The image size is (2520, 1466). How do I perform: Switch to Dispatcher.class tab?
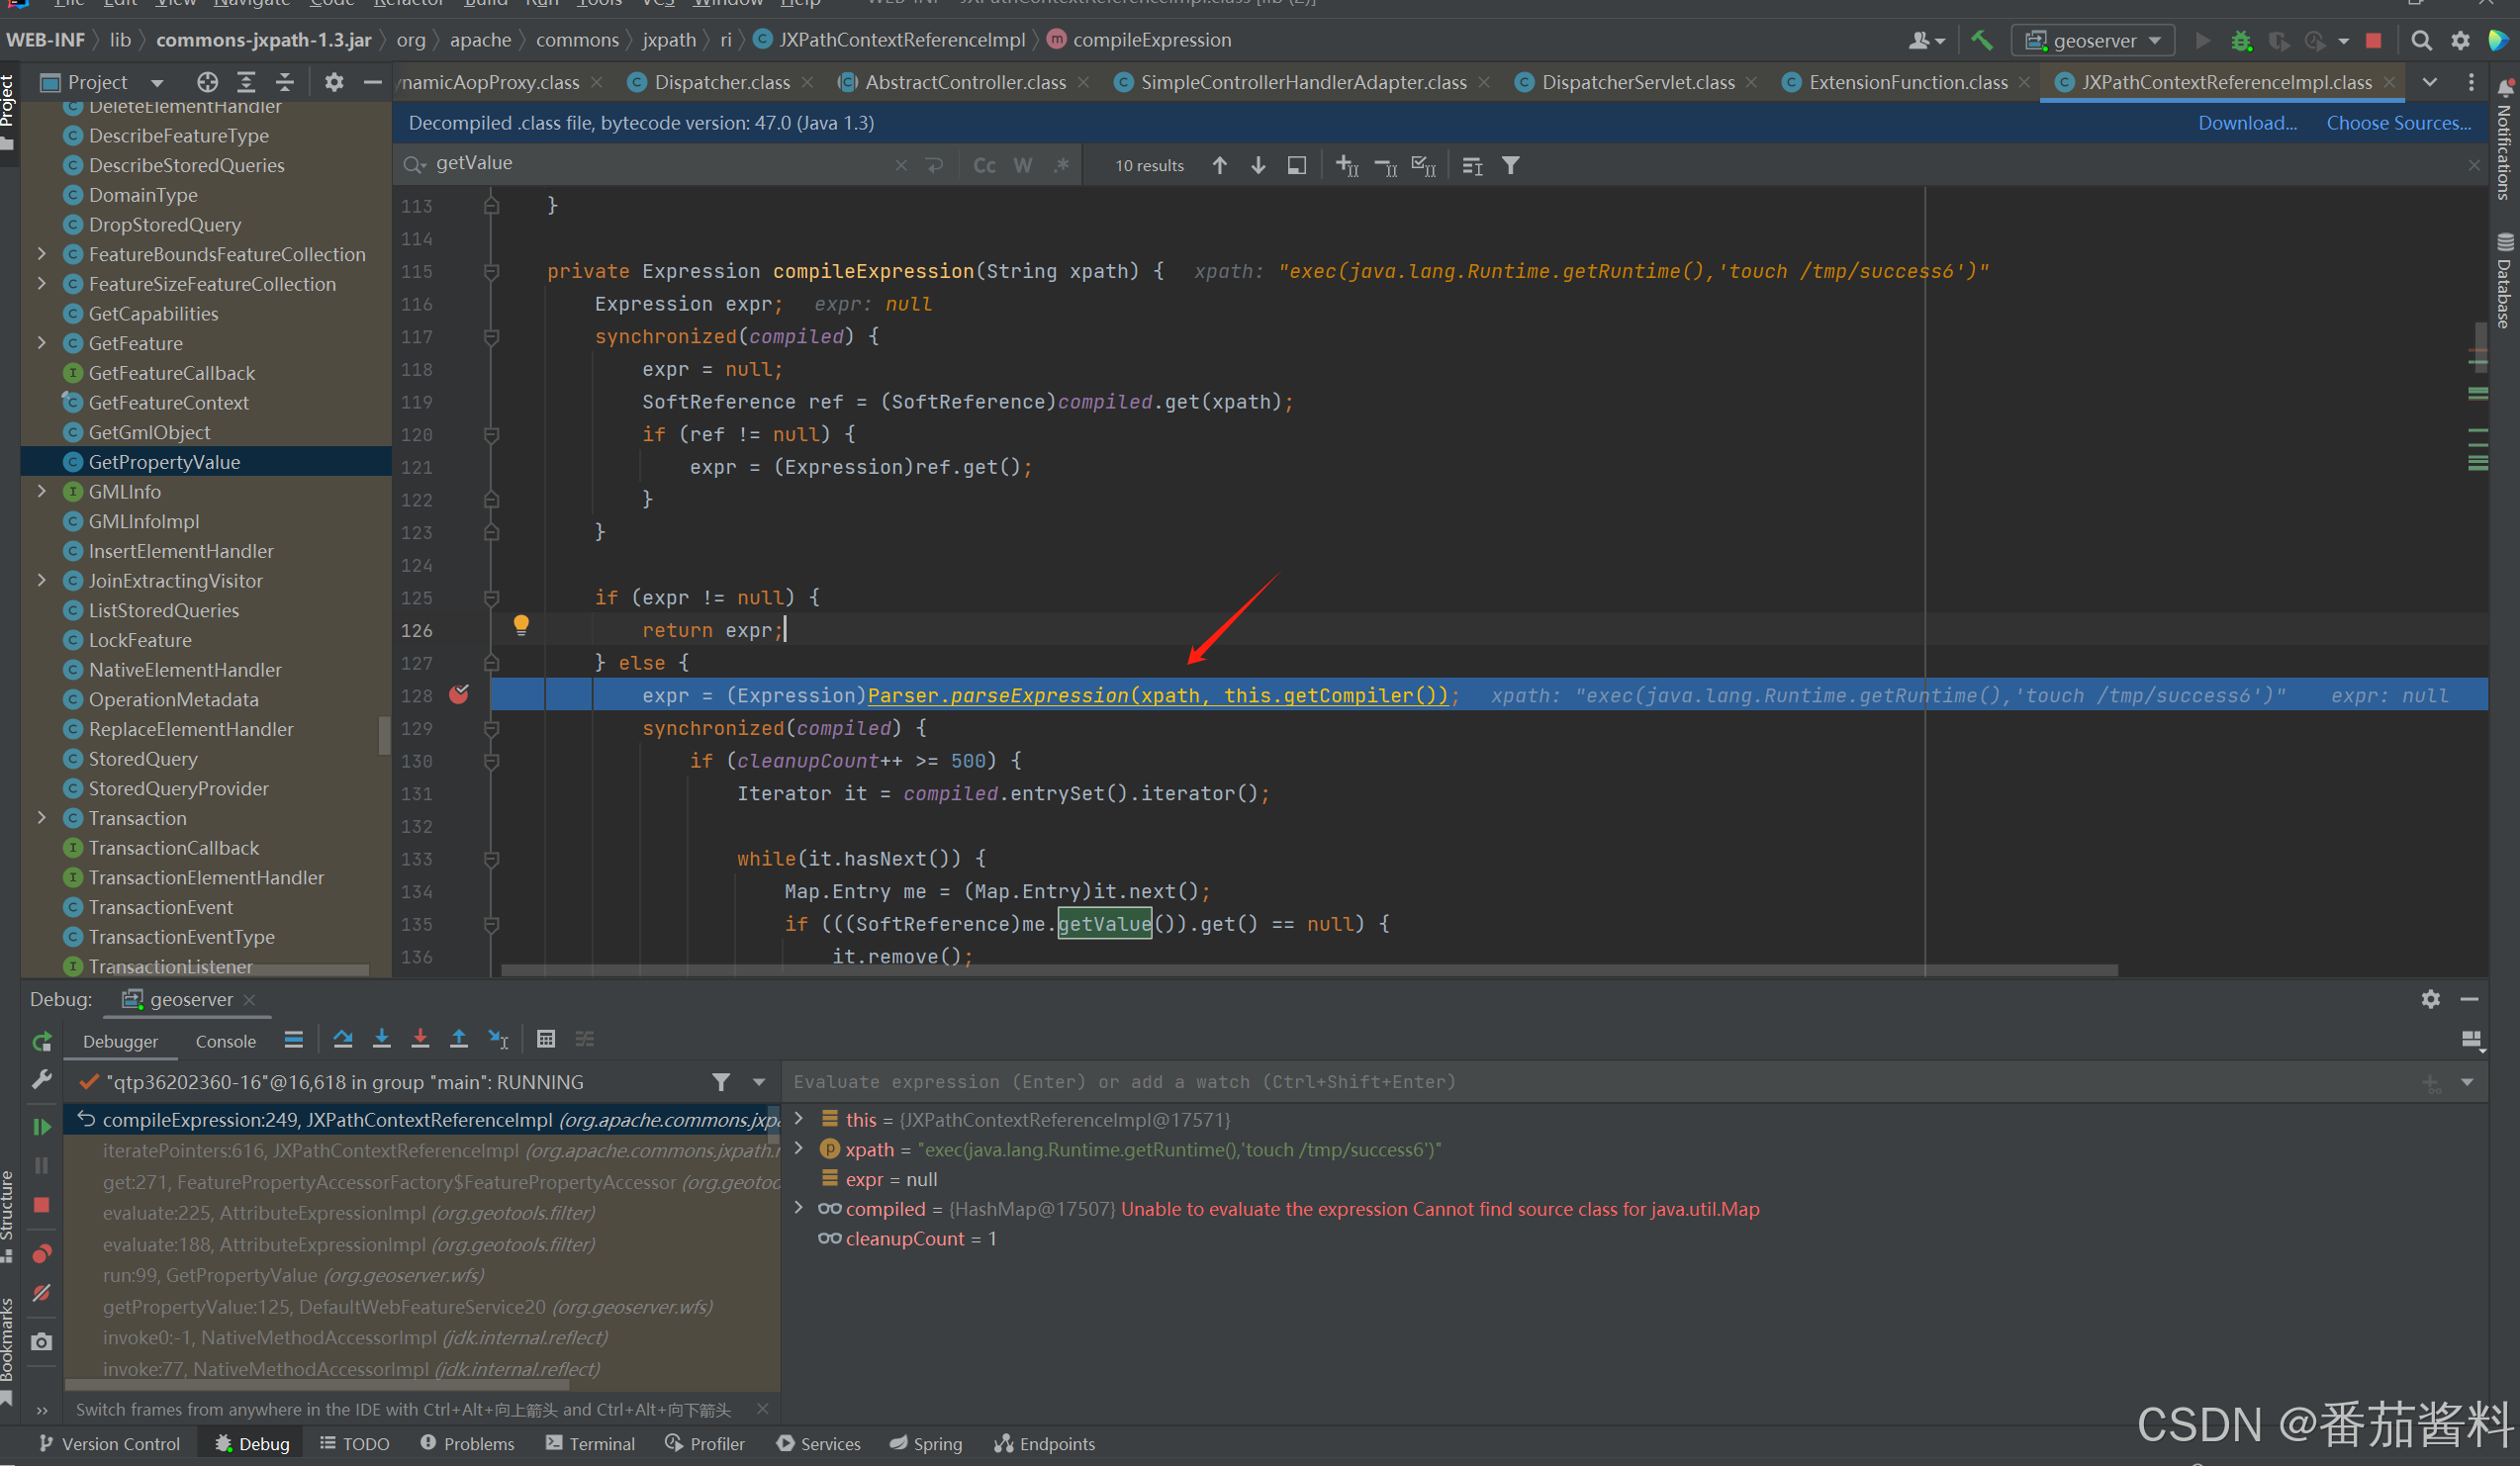pos(721,82)
